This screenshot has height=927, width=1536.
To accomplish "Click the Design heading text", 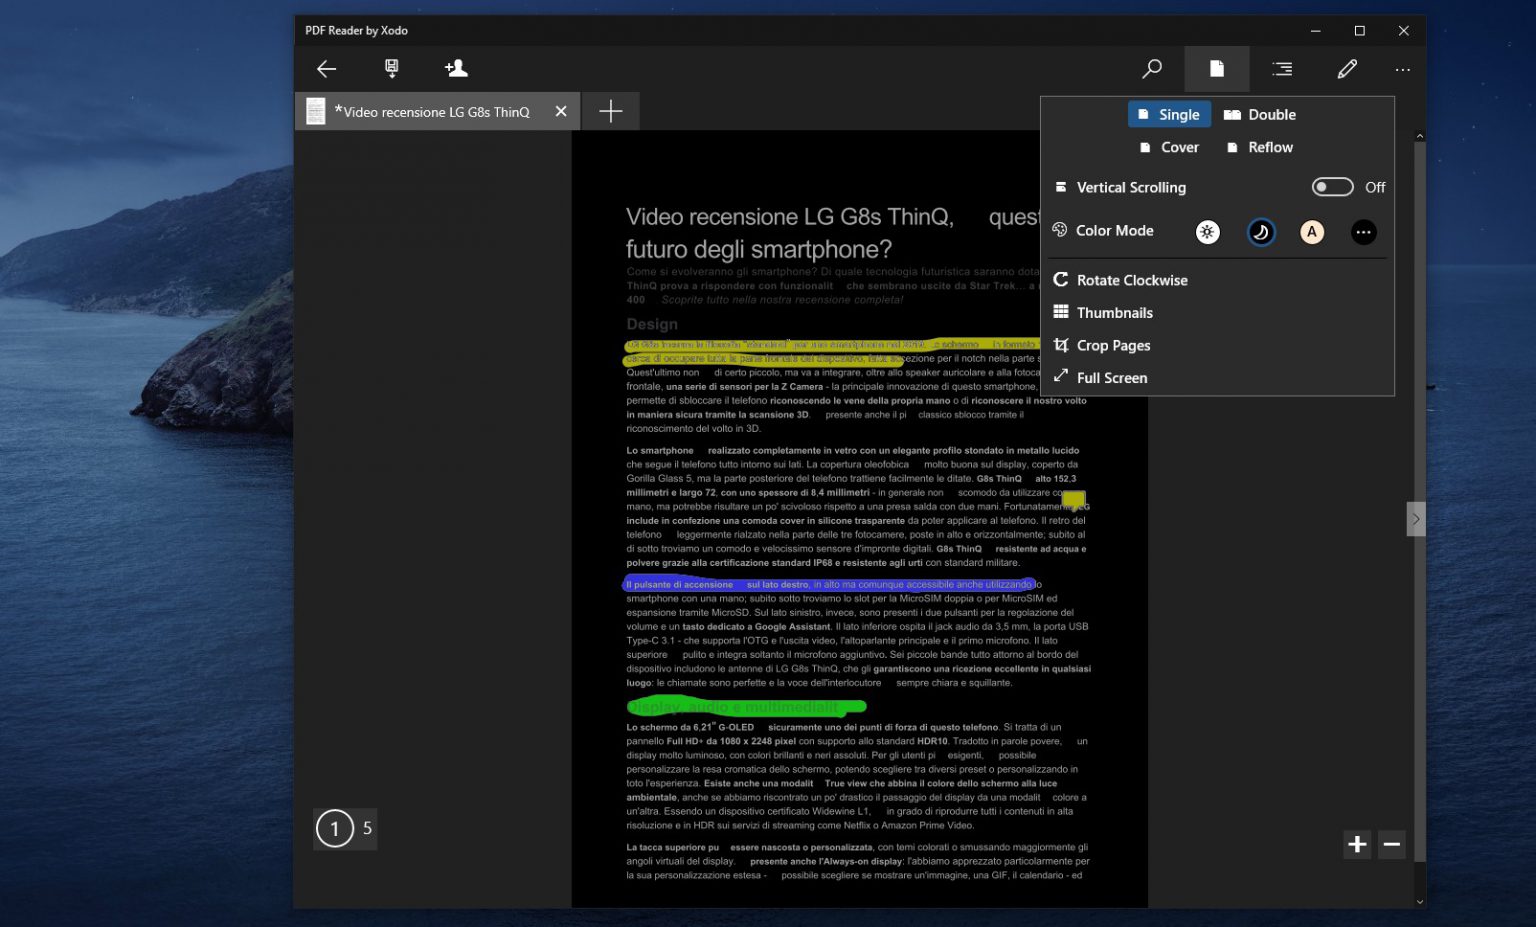I will [x=652, y=324].
